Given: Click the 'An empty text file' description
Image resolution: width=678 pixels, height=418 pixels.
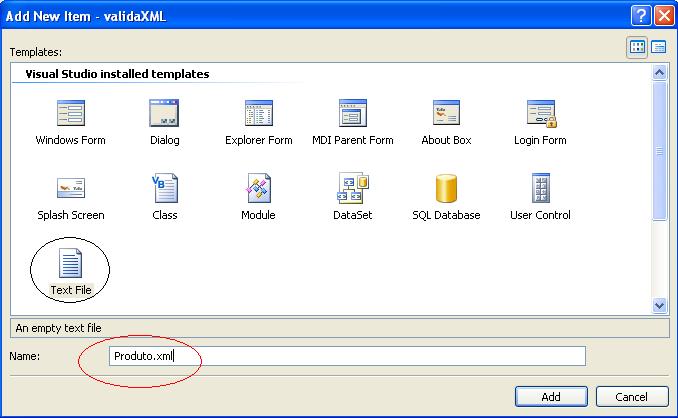Looking at the screenshot, I should (x=58, y=328).
